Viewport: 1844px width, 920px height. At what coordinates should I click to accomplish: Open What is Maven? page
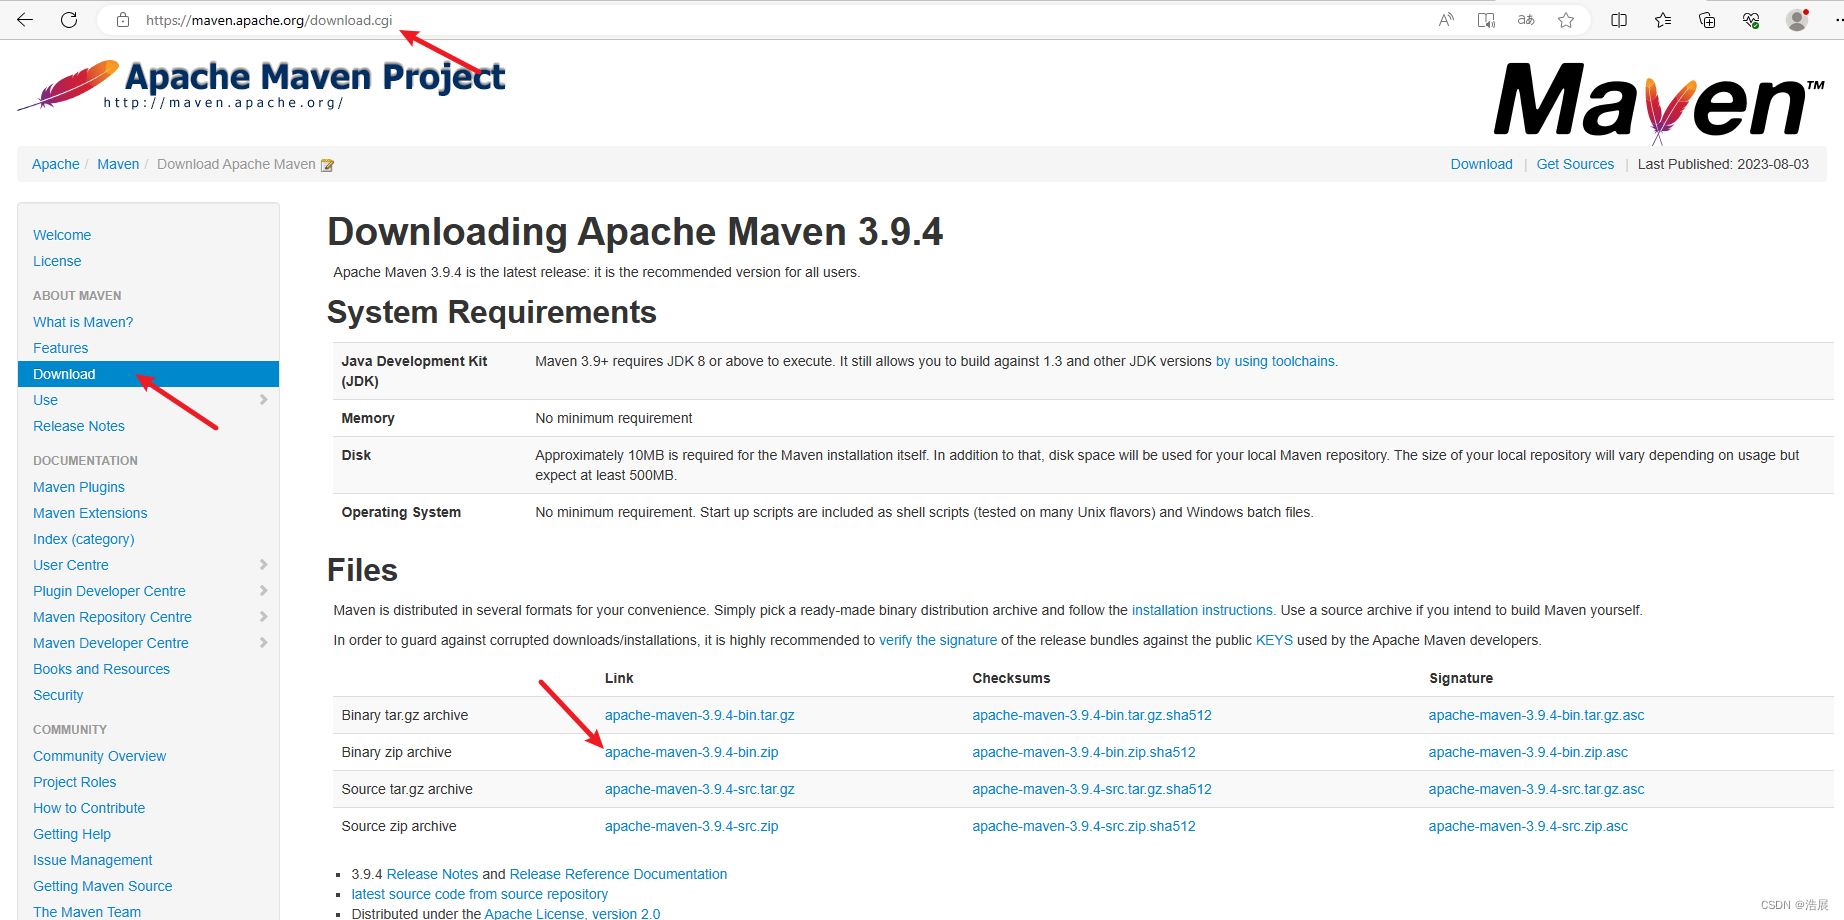click(x=83, y=322)
